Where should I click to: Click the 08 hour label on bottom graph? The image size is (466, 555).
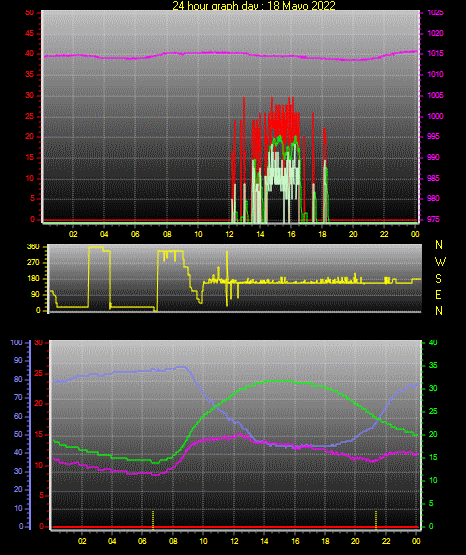point(173,541)
